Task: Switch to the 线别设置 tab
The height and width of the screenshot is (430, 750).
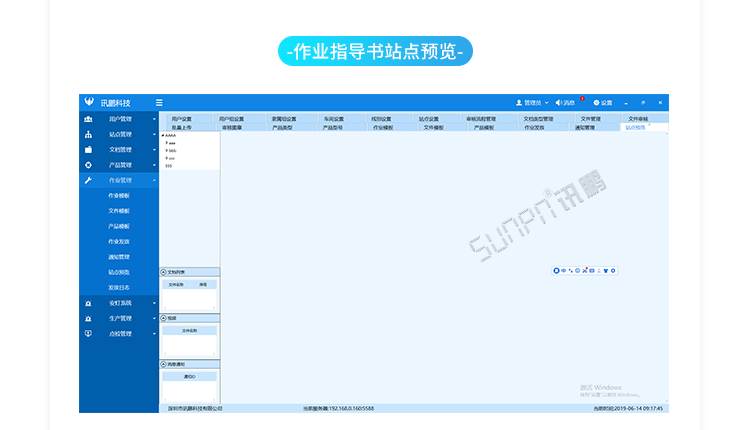Action: [388, 119]
